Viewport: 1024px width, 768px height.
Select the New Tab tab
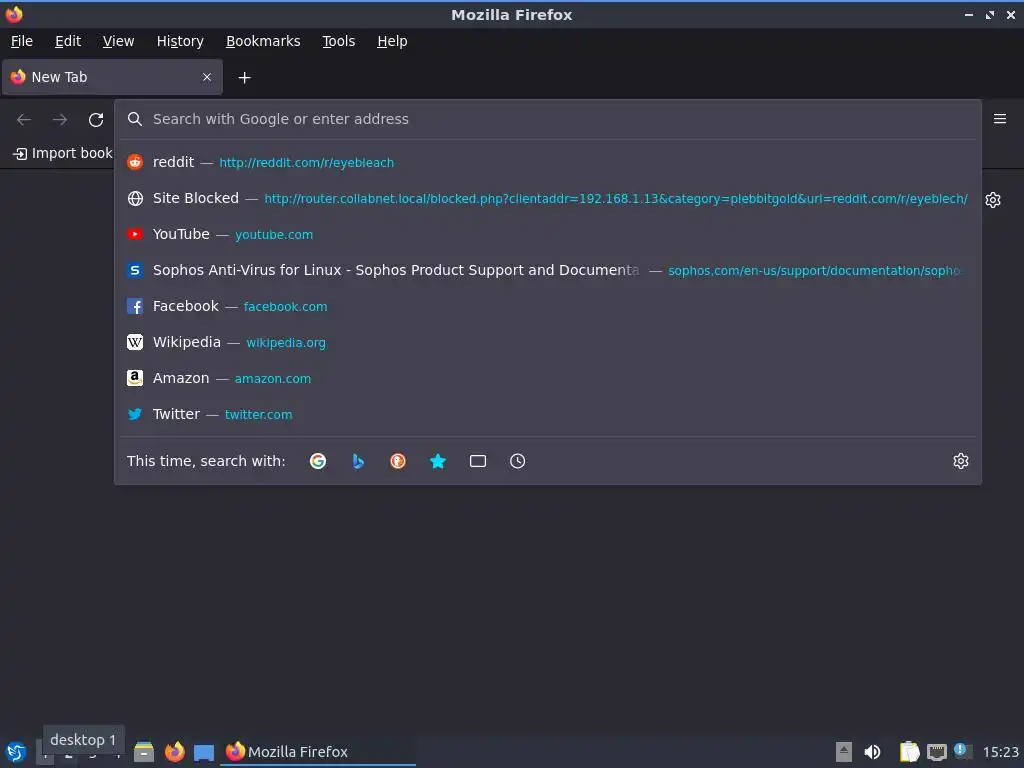(x=112, y=77)
